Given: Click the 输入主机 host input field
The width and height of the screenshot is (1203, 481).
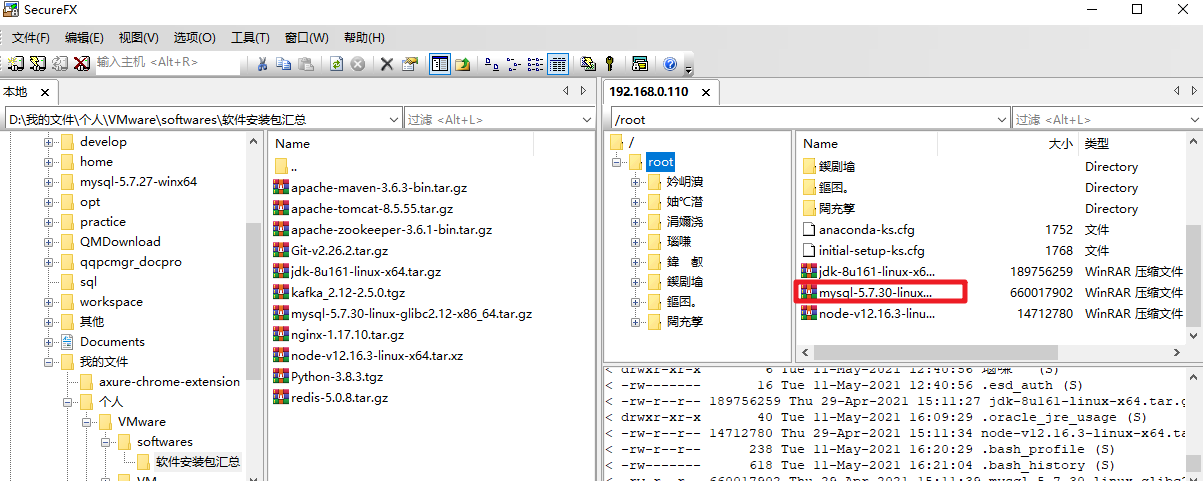Looking at the screenshot, I should click(168, 63).
